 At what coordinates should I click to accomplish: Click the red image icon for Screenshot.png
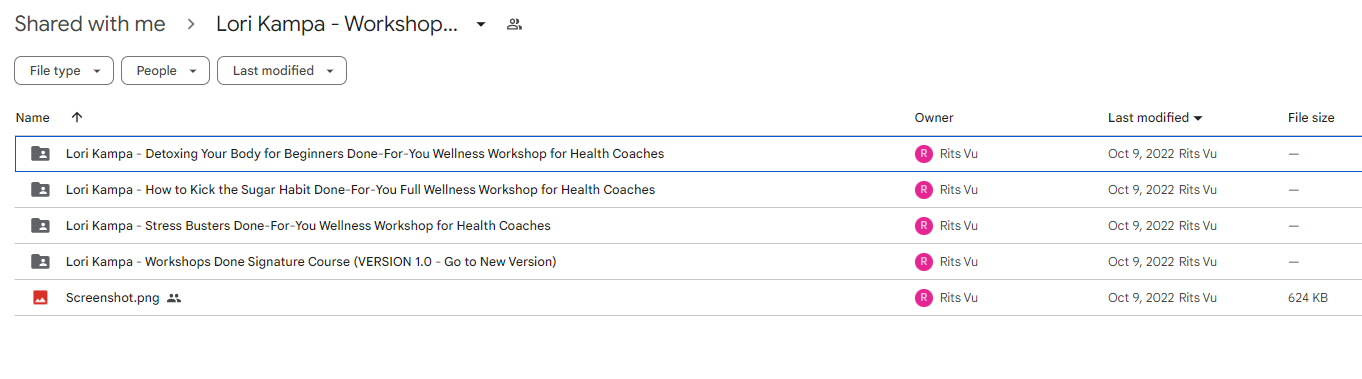point(40,298)
